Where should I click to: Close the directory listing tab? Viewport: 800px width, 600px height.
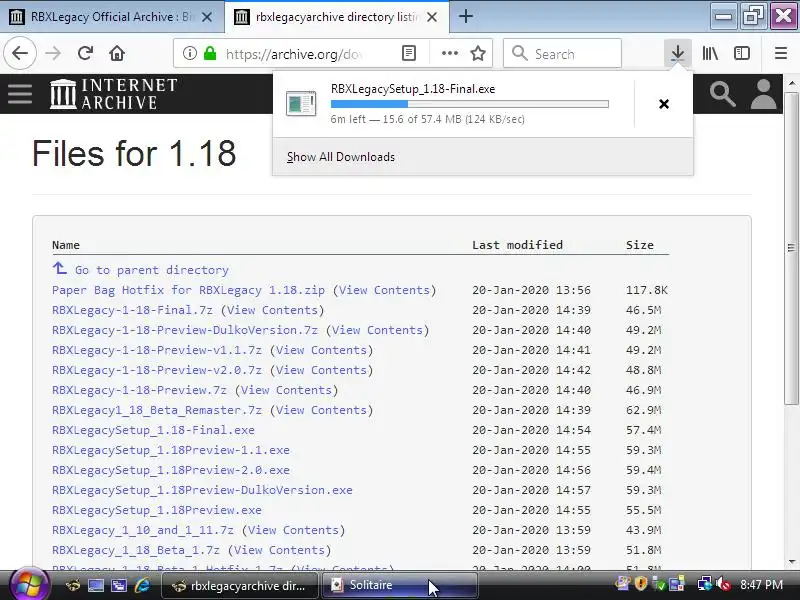click(x=432, y=17)
